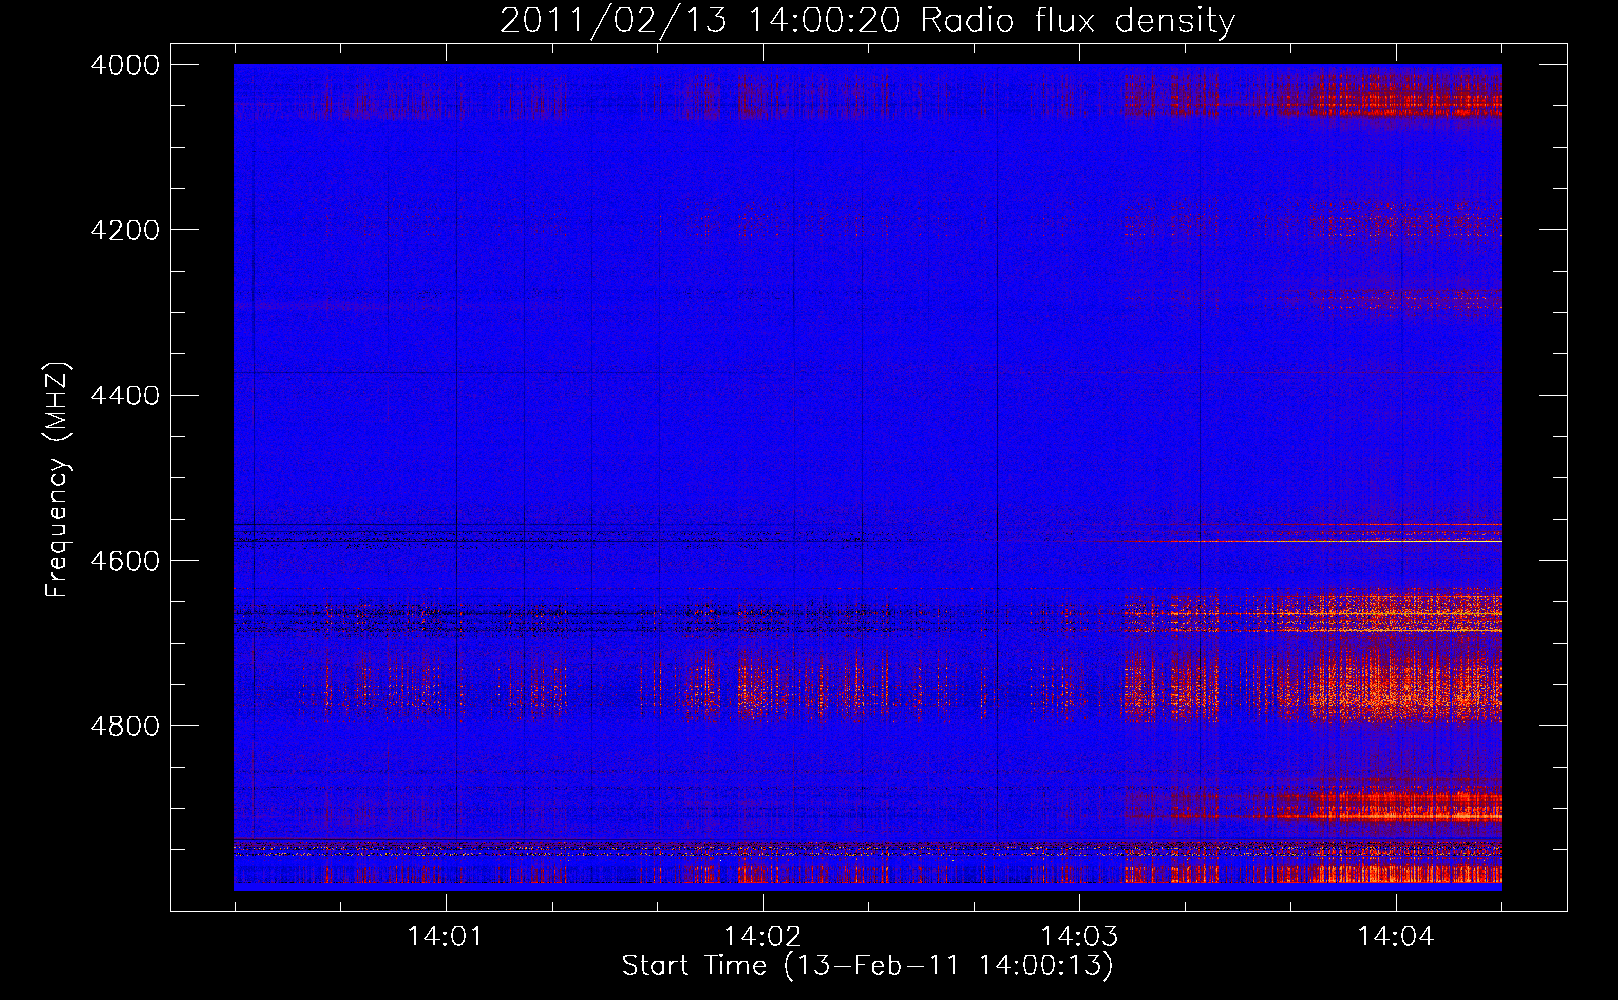Click the 14:04 time axis label
1618x1000 pixels.
click(x=1396, y=937)
